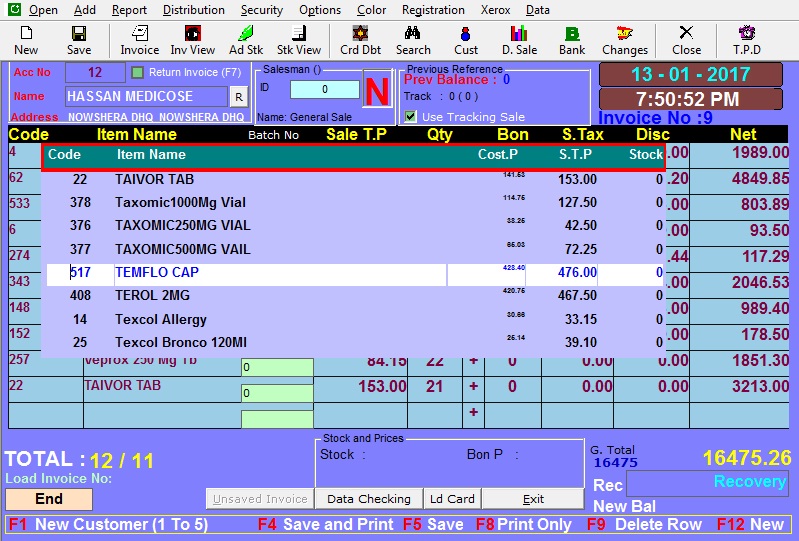Click the Ad Stk toolbar icon

pyautogui.click(x=246, y=40)
